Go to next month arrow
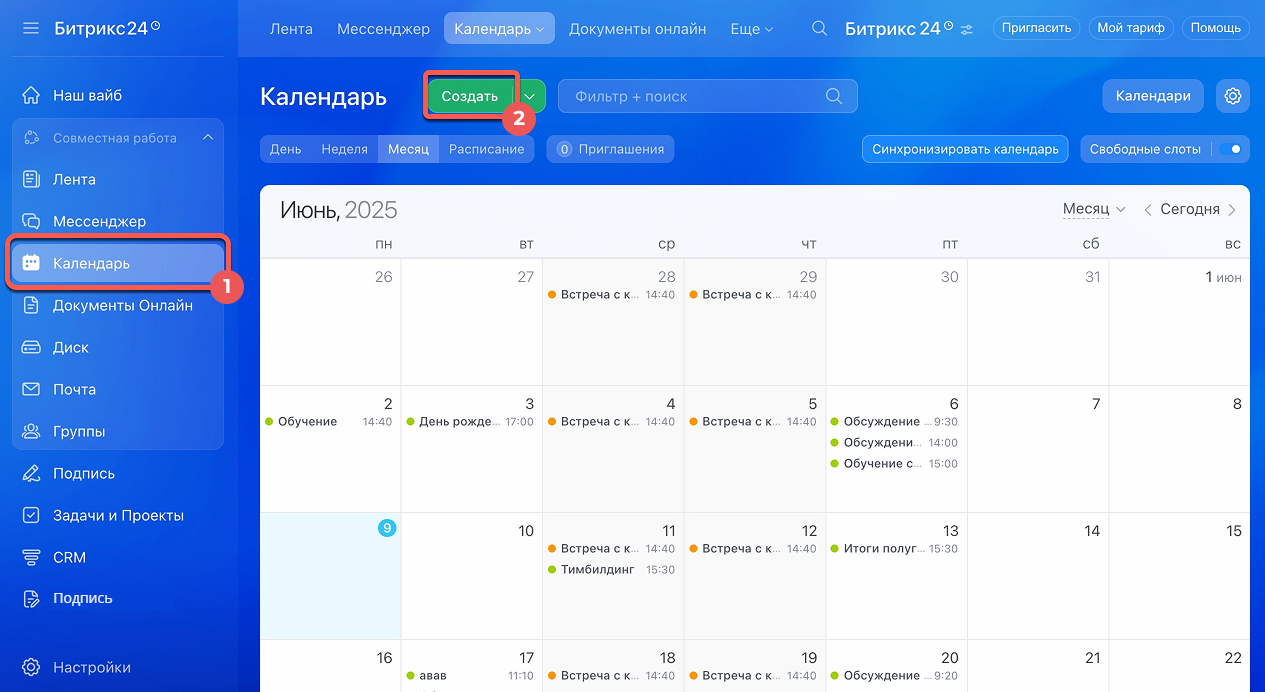Viewport: 1265px width, 692px height. click(1232, 210)
